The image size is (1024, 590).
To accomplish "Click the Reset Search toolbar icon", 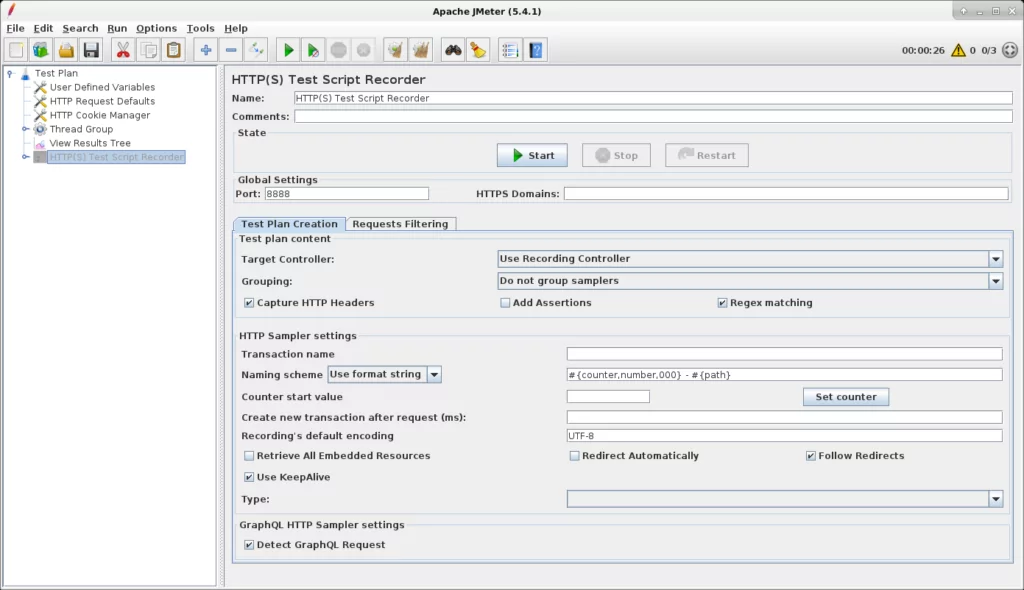I will [x=478, y=50].
